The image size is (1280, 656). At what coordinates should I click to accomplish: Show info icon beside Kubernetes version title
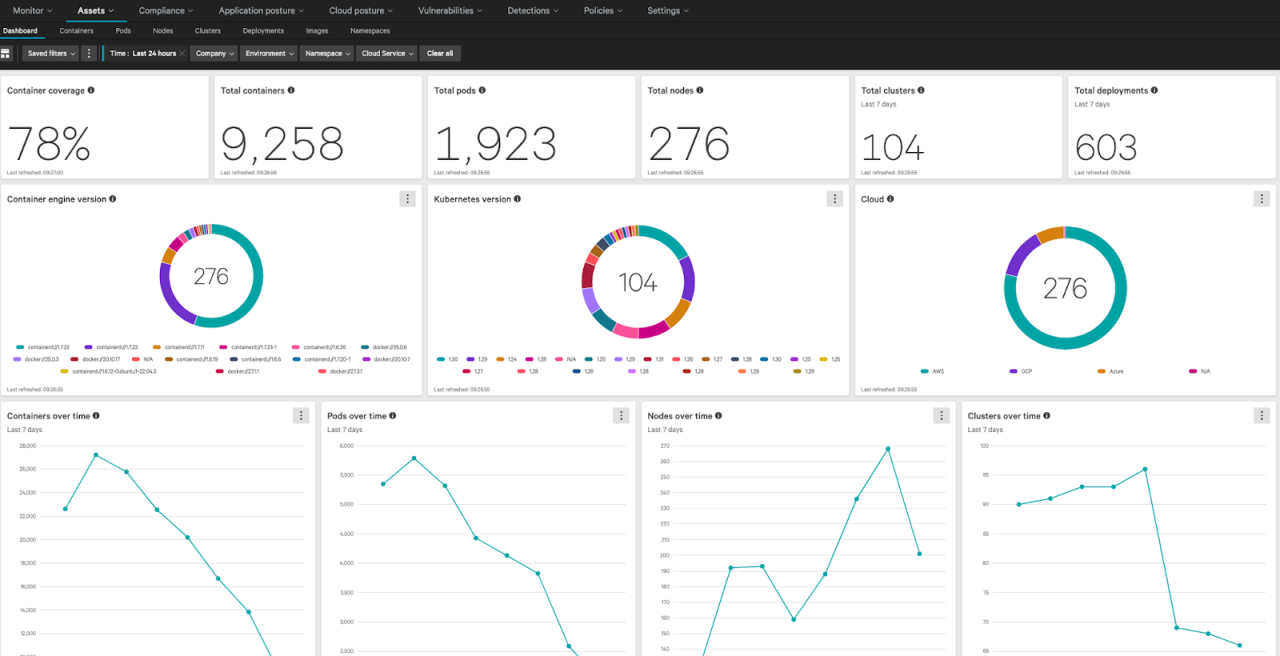click(517, 199)
